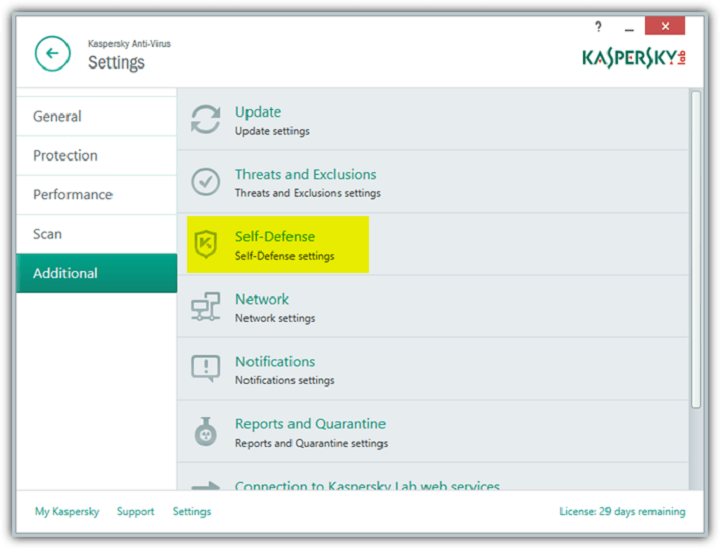Open Connection to Kaspersky Lab web services

tap(367, 485)
